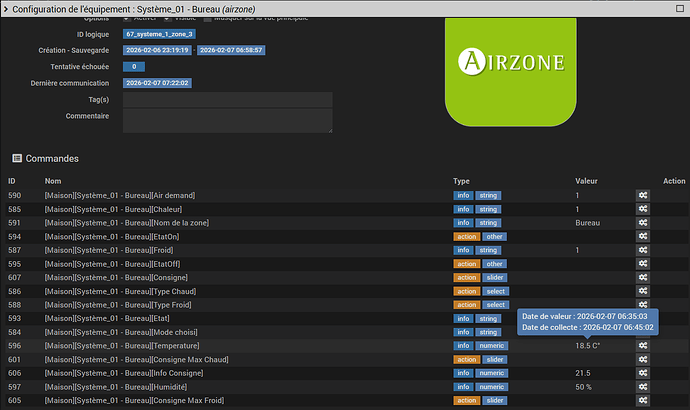Click the Type column header
The height and width of the screenshot is (410, 690).
[461, 181]
